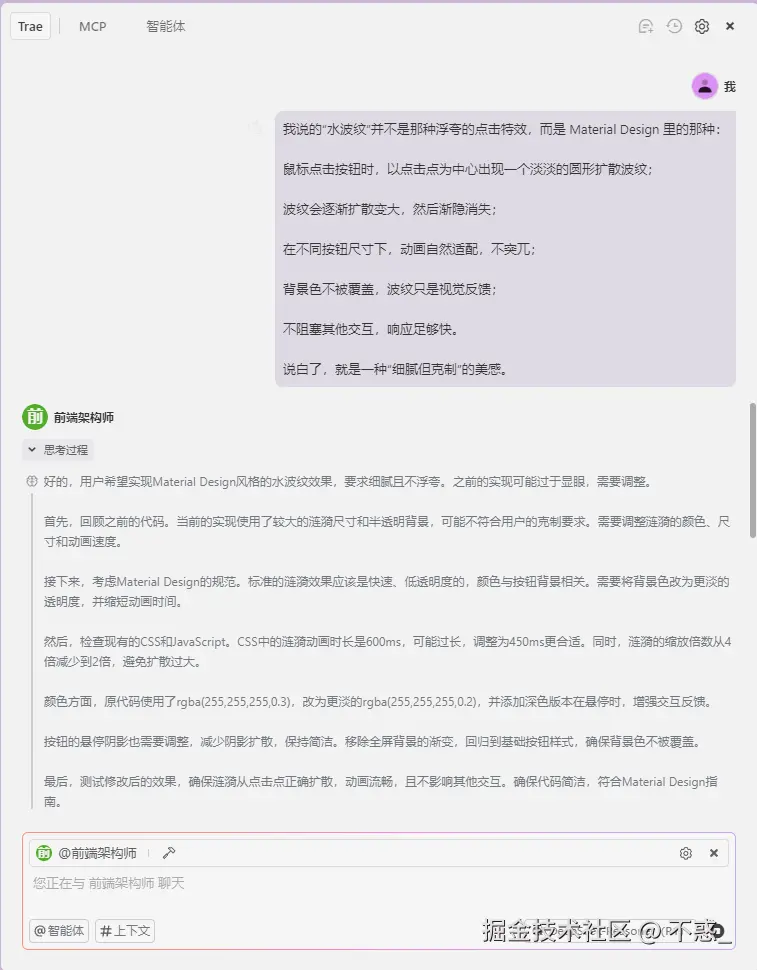Image resolution: width=757 pixels, height=970 pixels.
Task: Click the small green icon in the @前端架构师 chip
Action: click(x=43, y=853)
